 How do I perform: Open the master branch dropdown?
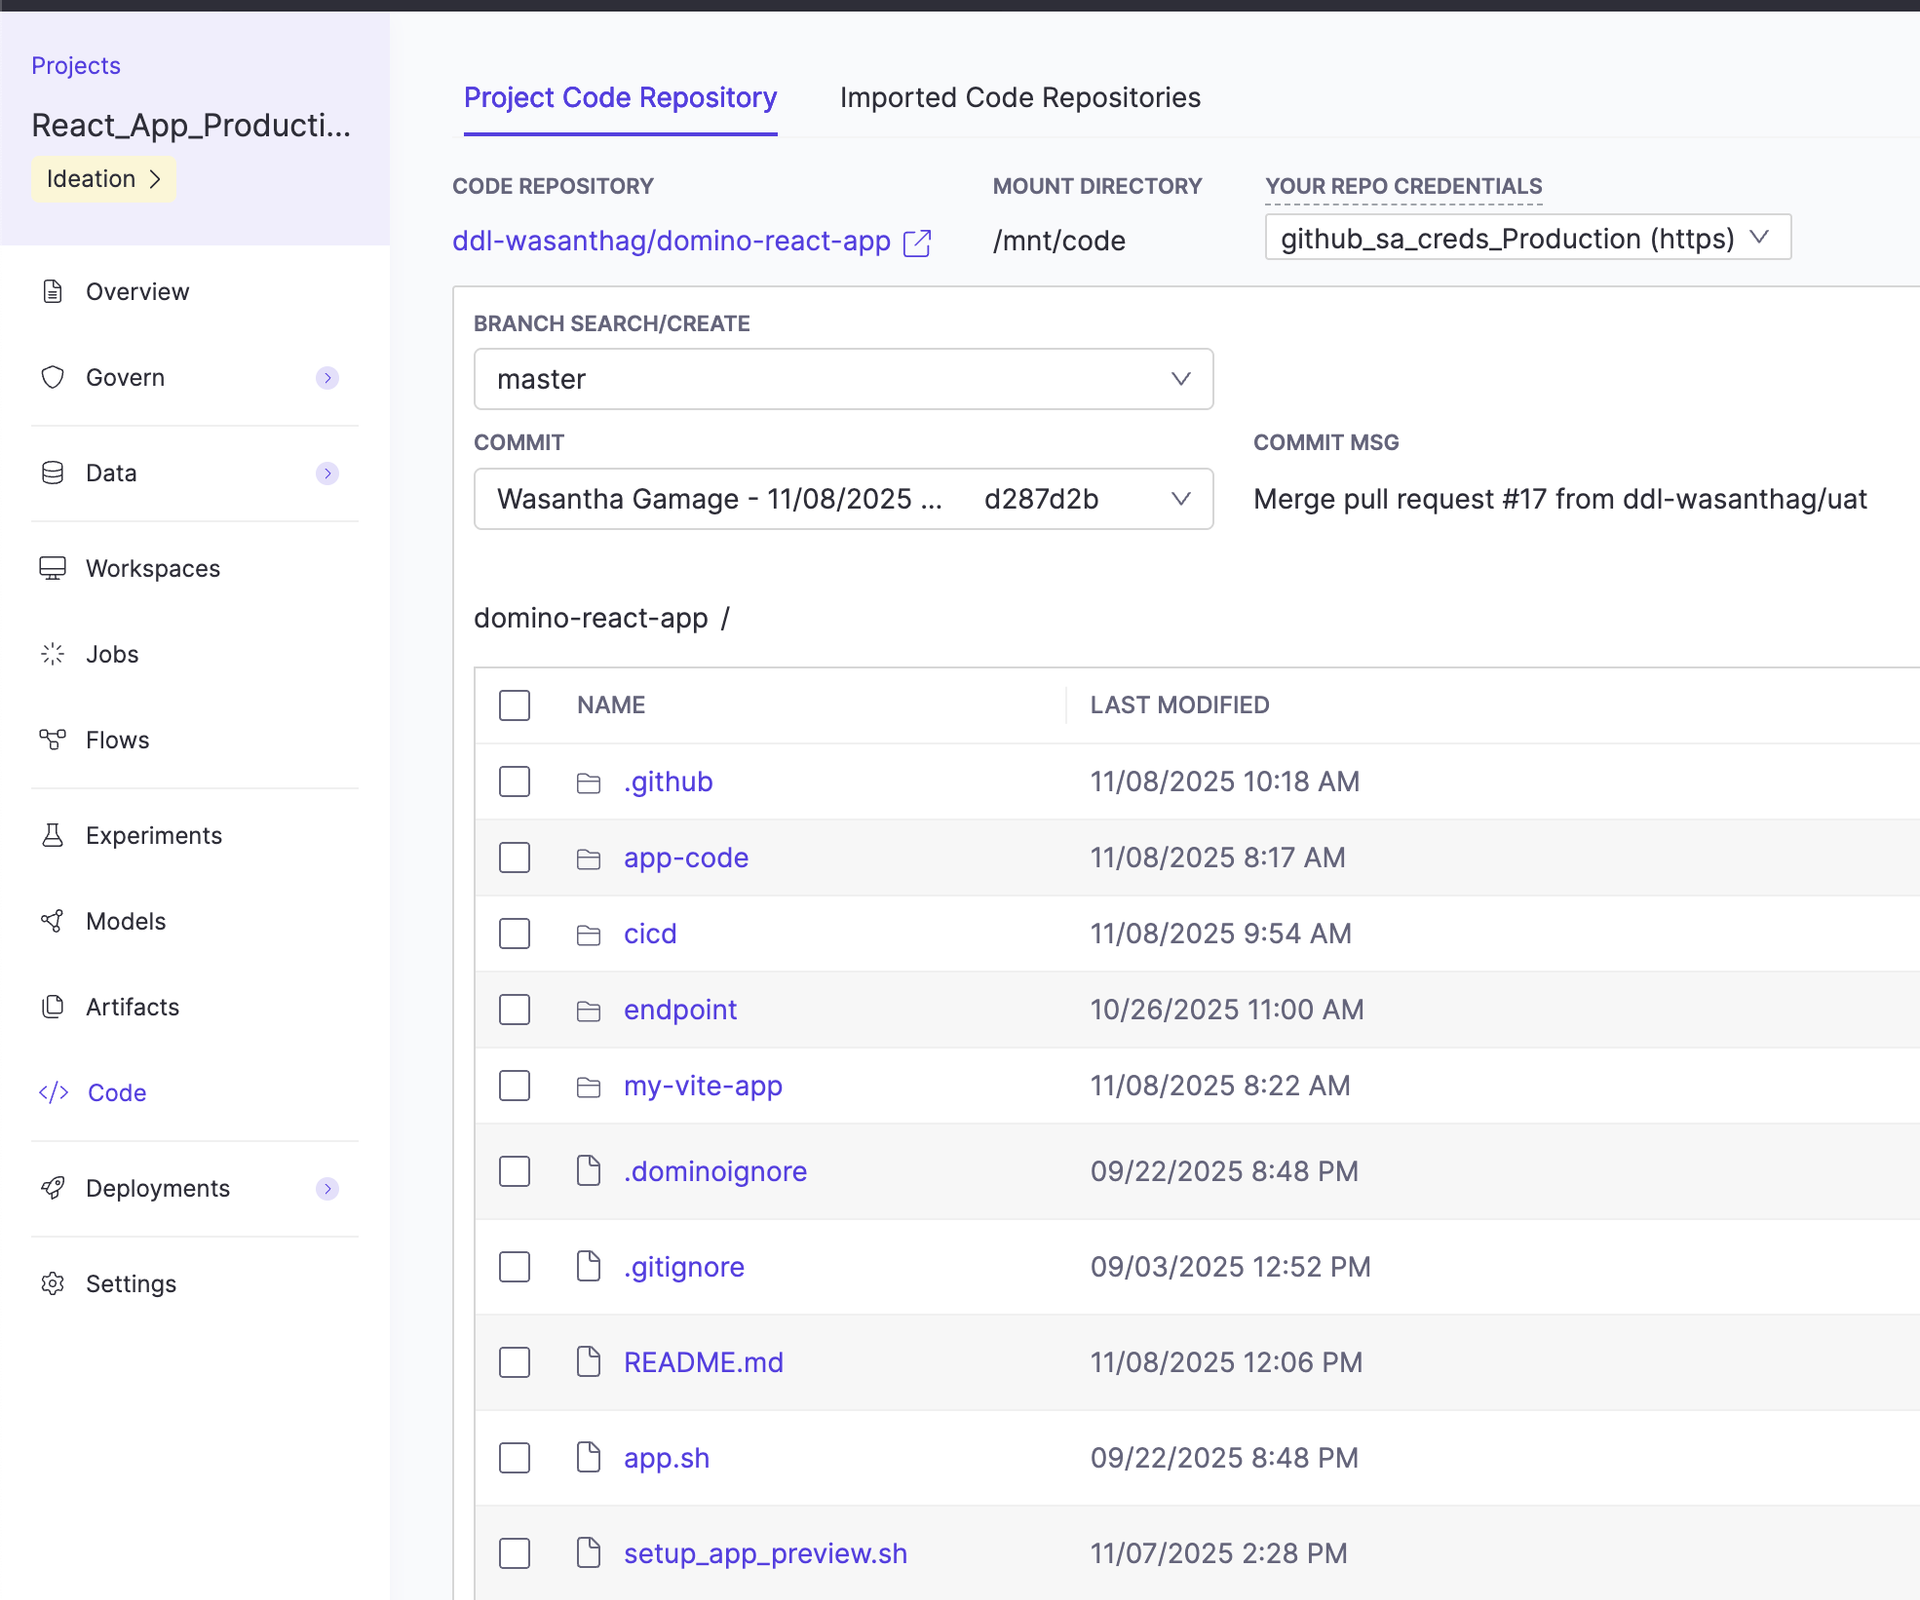click(x=844, y=379)
